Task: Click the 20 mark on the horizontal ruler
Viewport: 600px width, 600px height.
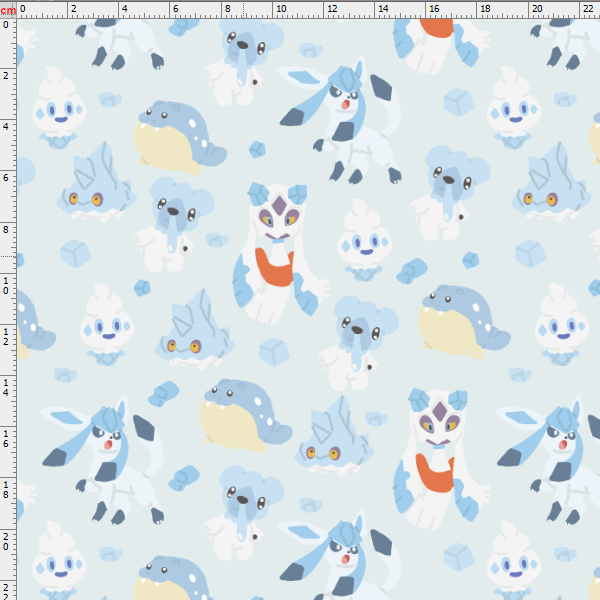Action: [x=537, y=8]
